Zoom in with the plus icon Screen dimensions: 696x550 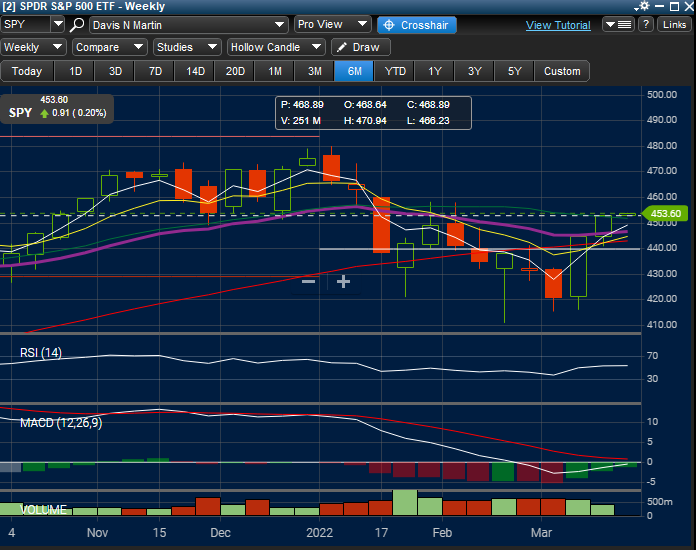click(343, 281)
